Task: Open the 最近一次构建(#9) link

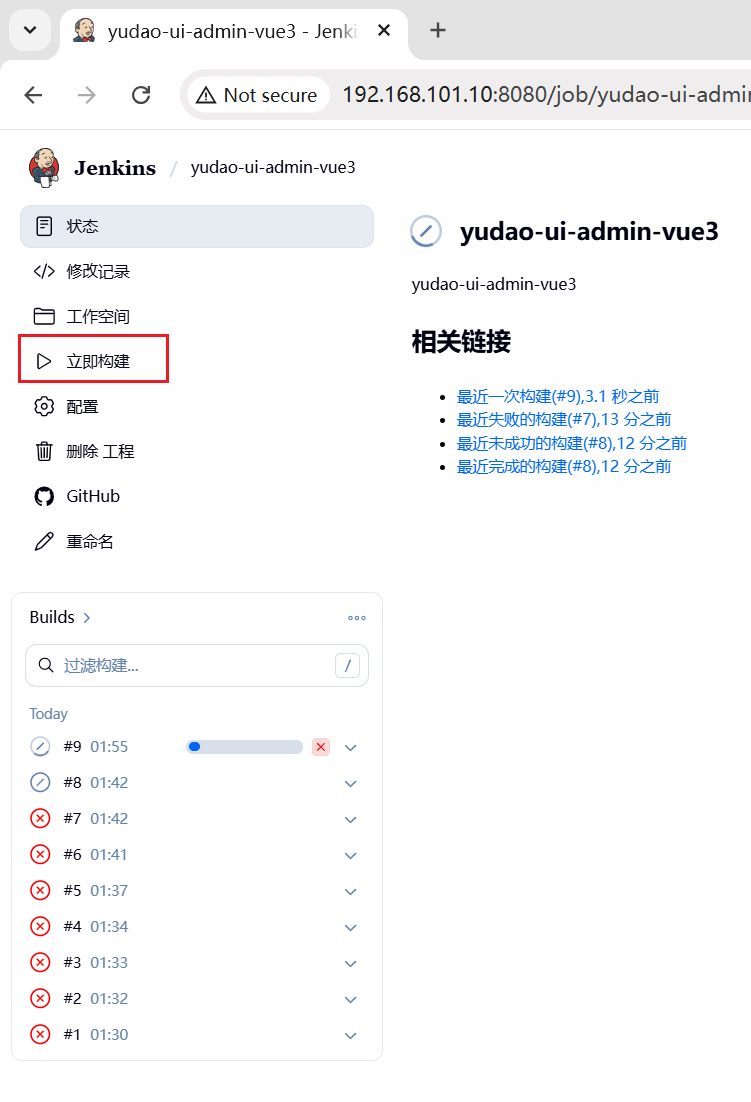Action: click(x=558, y=396)
